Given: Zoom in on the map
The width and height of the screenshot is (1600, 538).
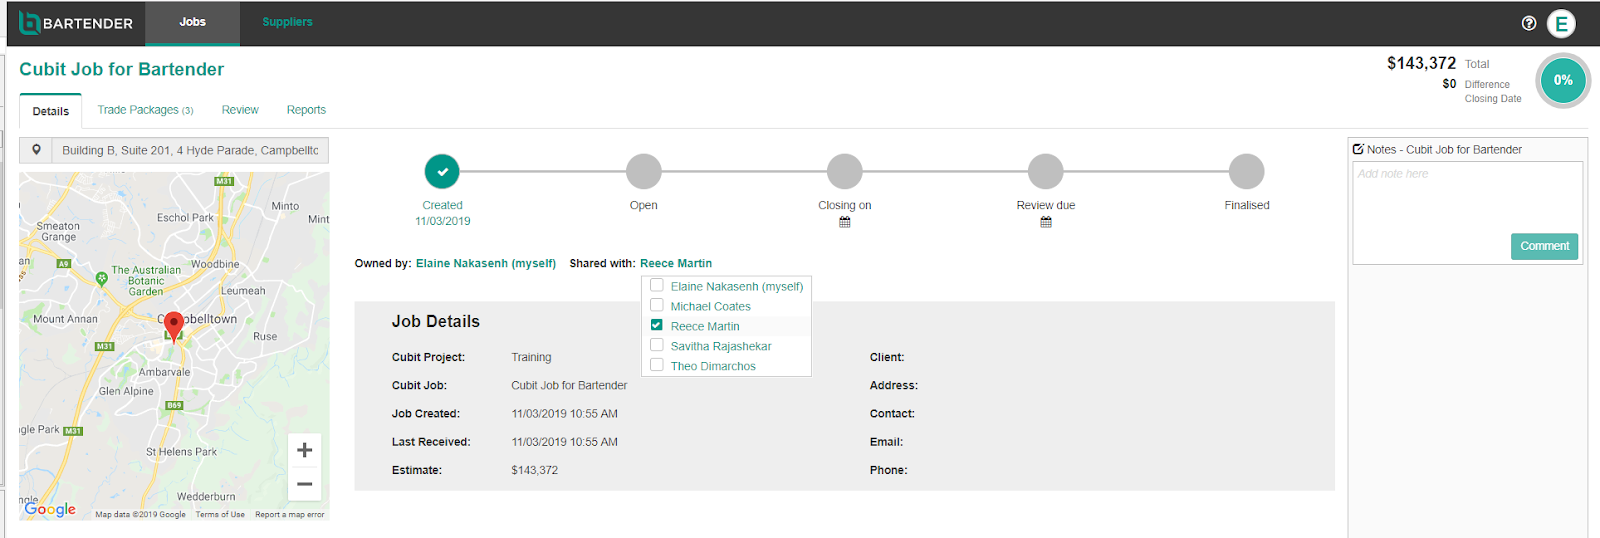Looking at the screenshot, I should (x=304, y=450).
